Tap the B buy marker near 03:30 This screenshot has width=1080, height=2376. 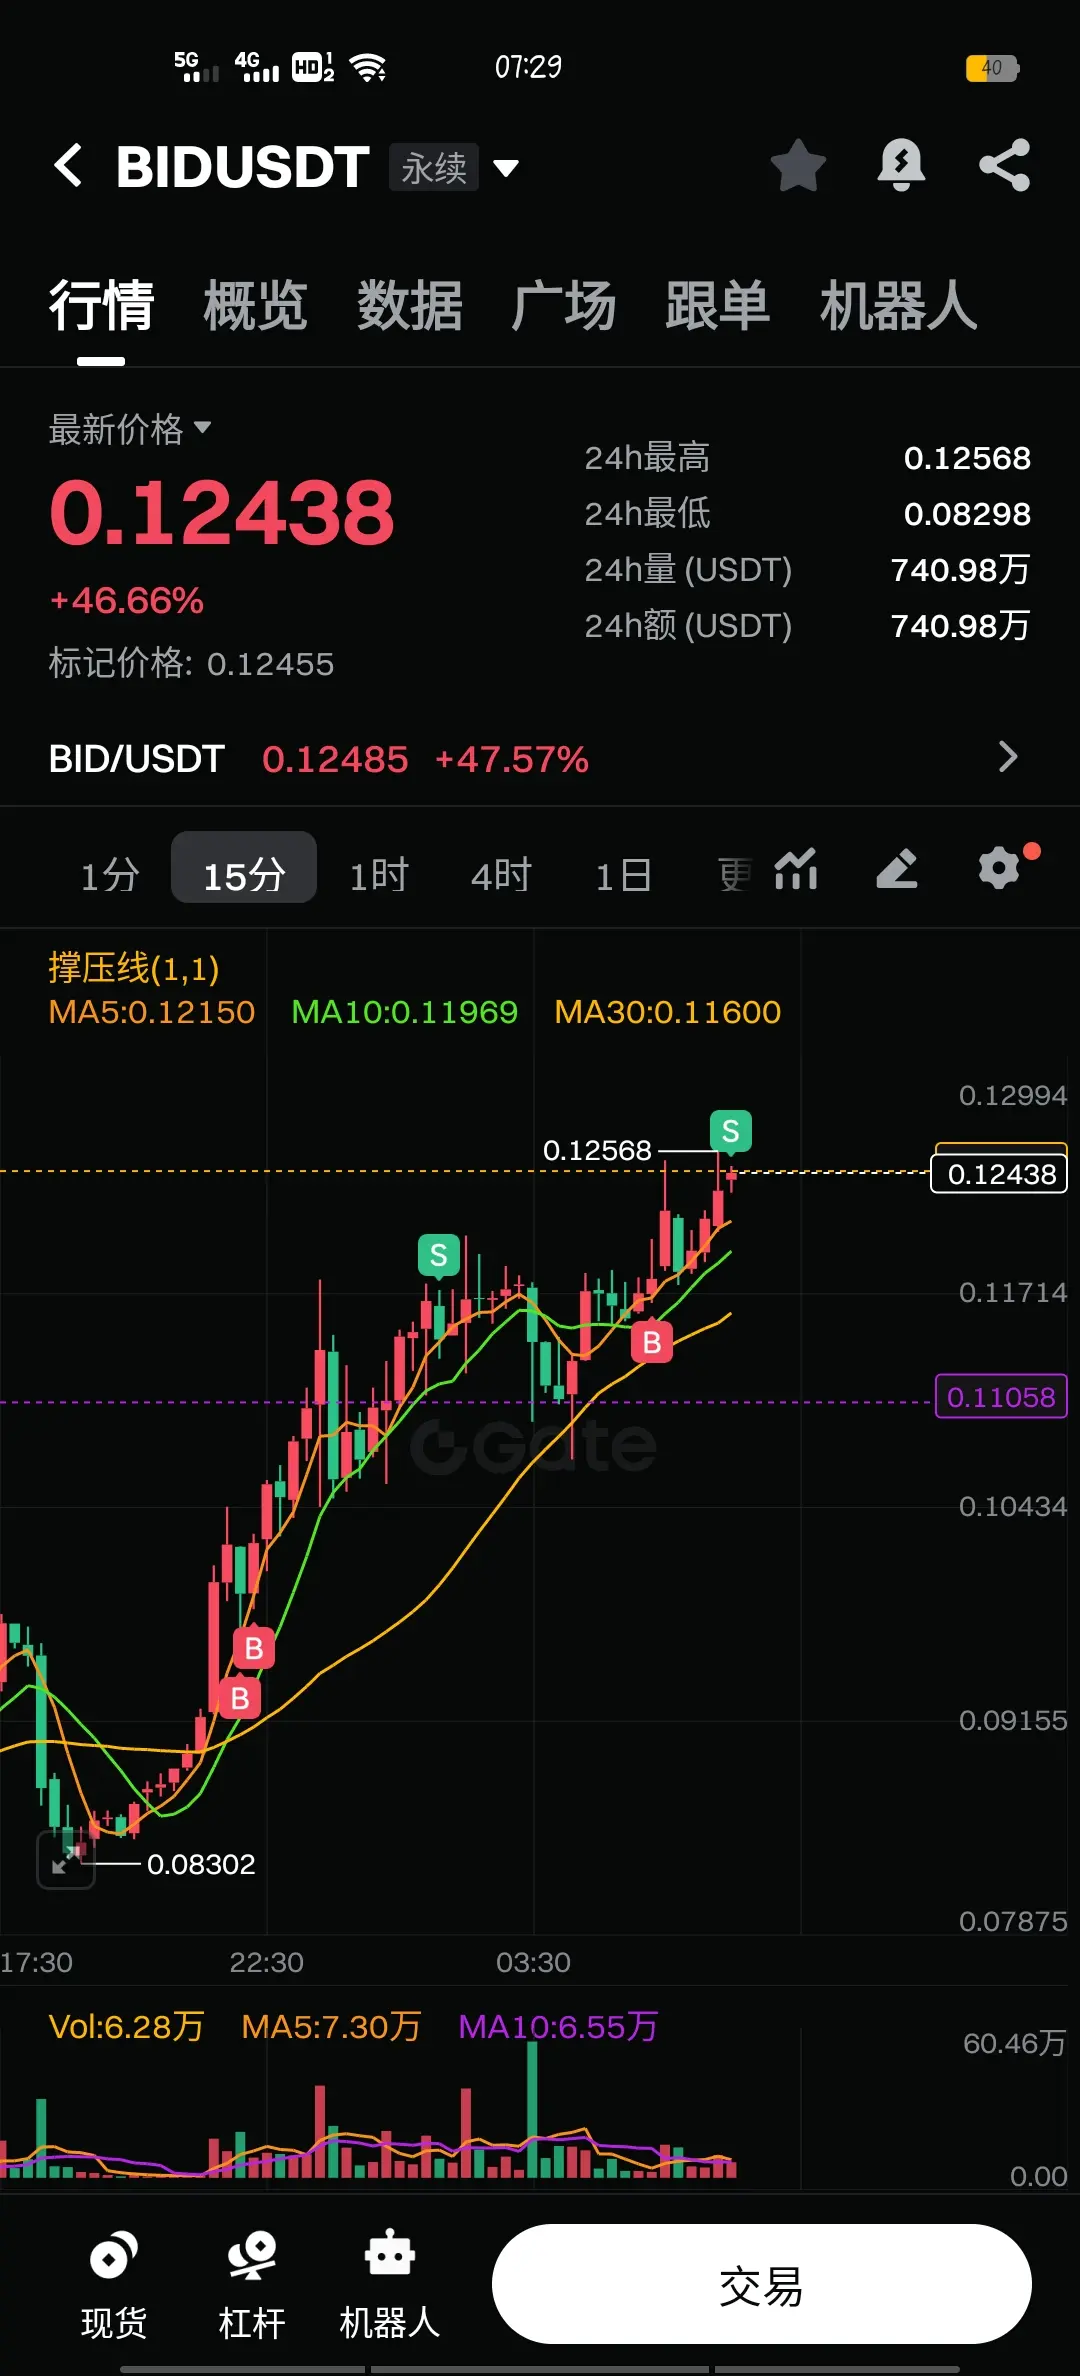(x=652, y=1342)
